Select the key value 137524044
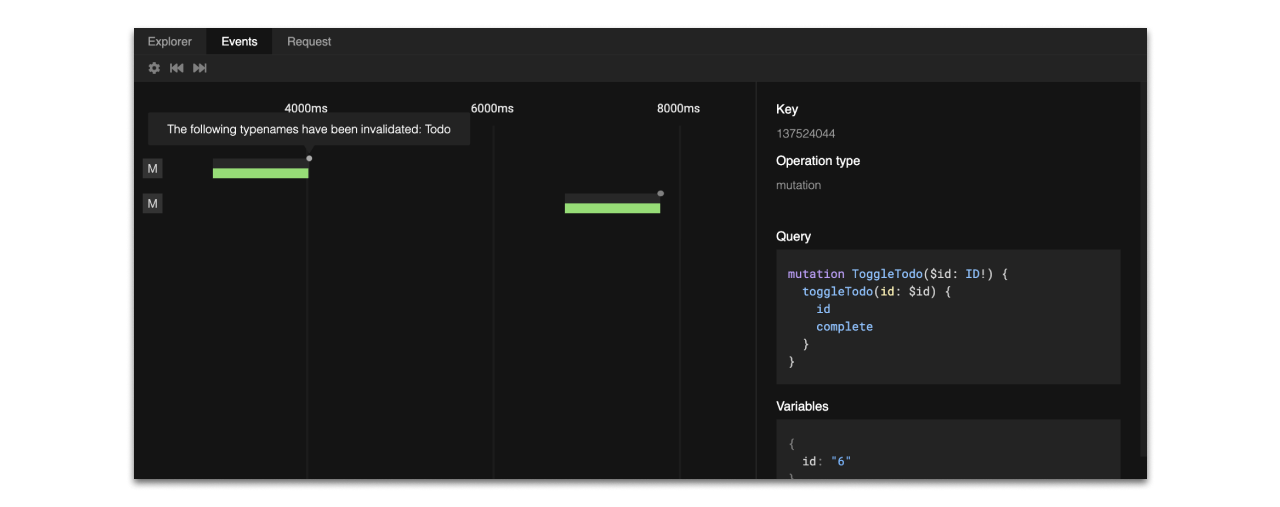Image resolution: width=1280 pixels, height=507 pixels. (x=806, y=134)
